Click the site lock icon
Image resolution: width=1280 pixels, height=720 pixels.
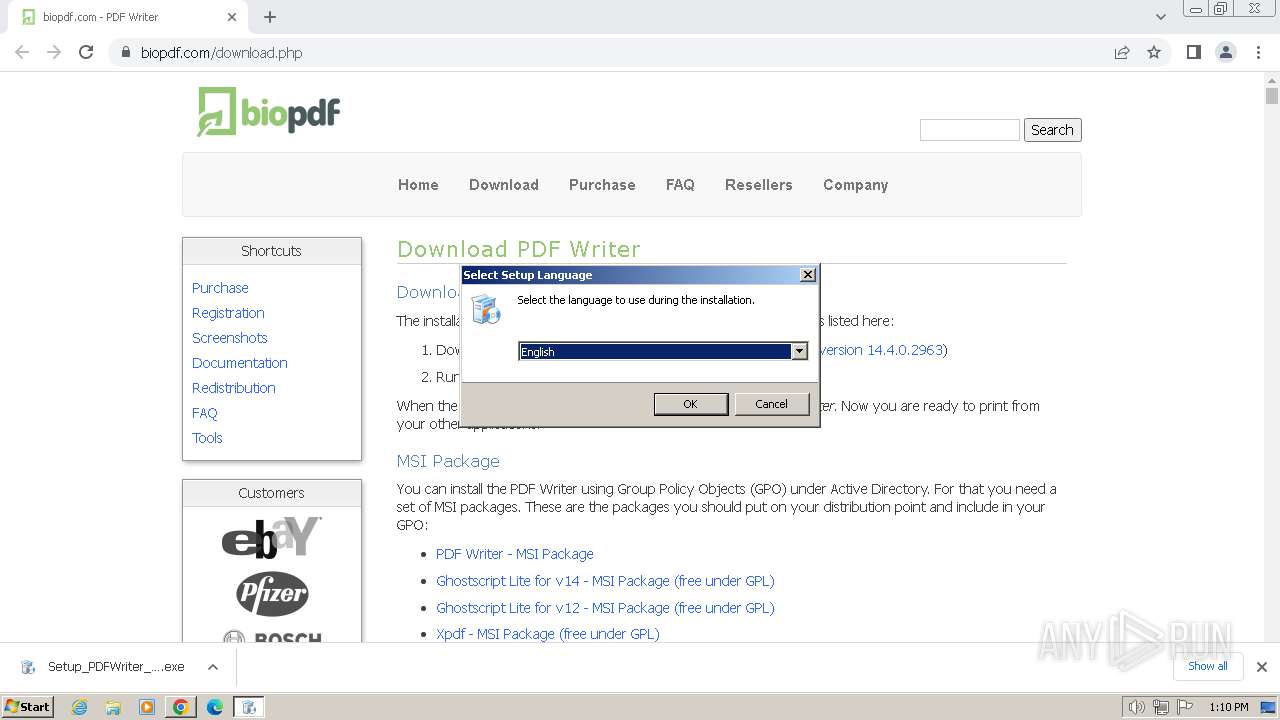click(x=125, y=52)
